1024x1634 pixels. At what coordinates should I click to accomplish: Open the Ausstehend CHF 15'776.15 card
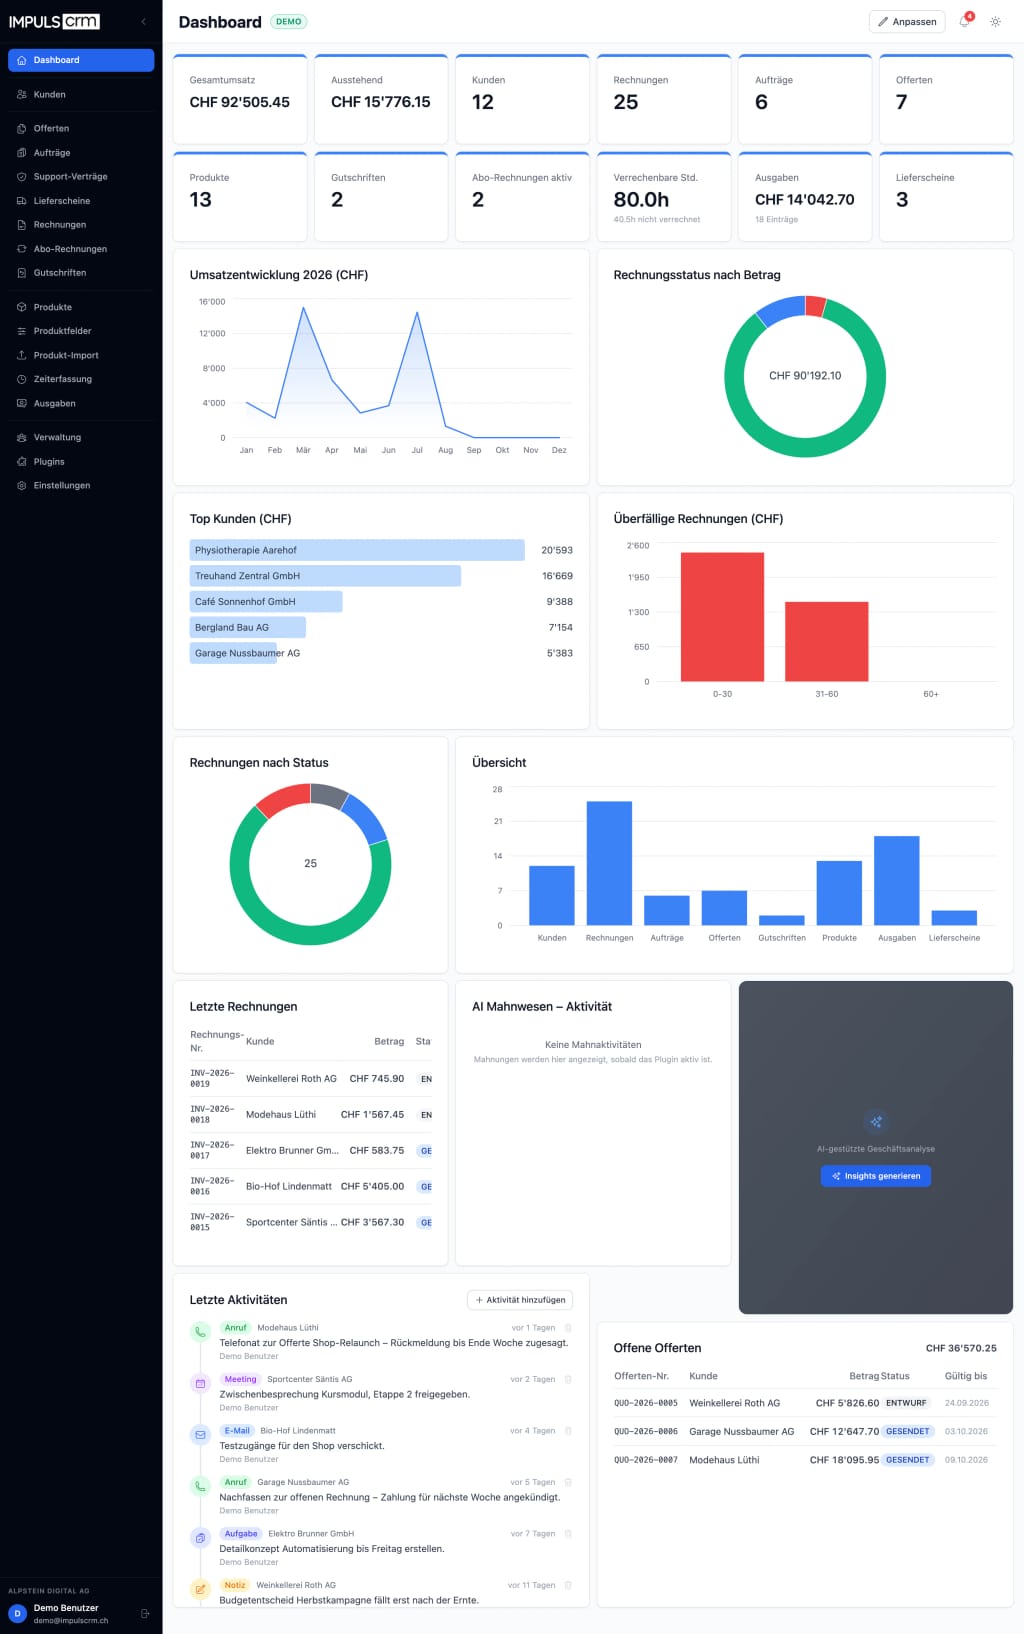(381, 99)
